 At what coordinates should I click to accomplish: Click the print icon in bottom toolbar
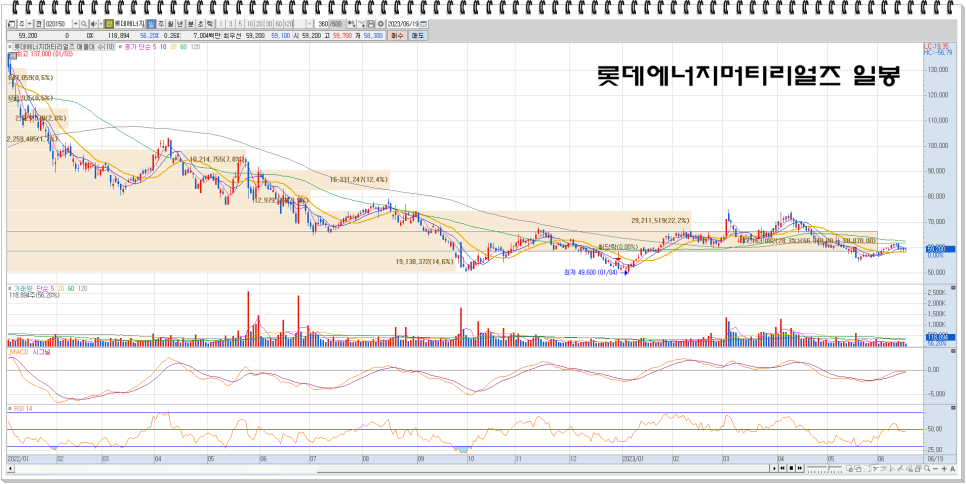point(909,469)
